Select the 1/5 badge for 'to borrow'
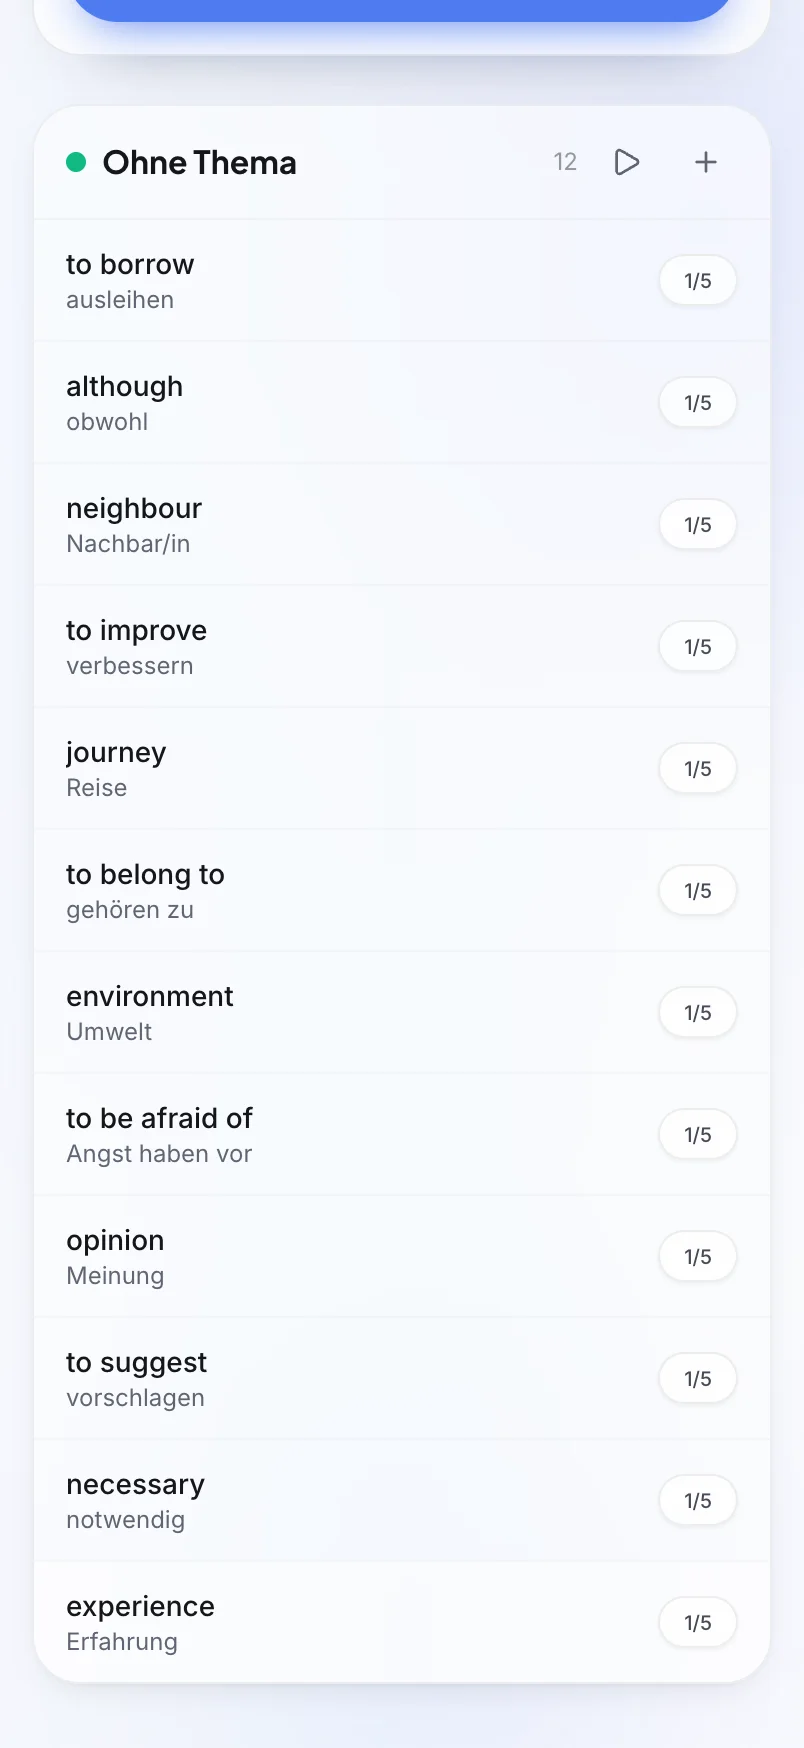This screenshot has height=1748, width=804. coord(698,281)
